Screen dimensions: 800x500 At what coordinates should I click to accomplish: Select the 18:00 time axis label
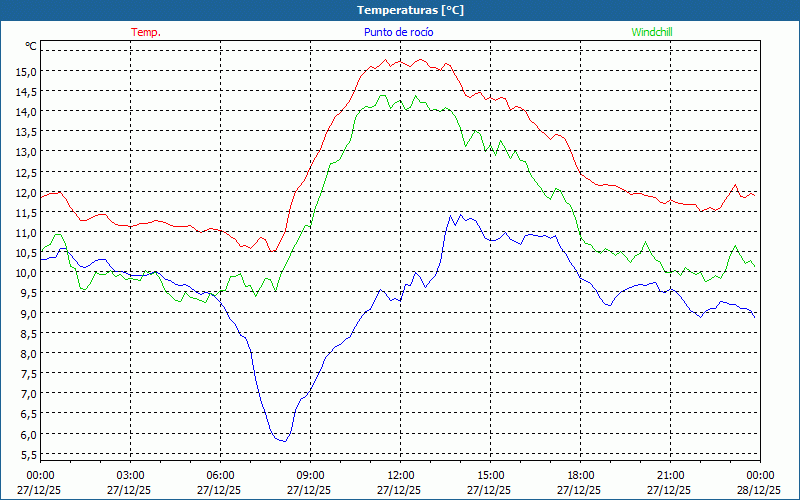(581, 475)
